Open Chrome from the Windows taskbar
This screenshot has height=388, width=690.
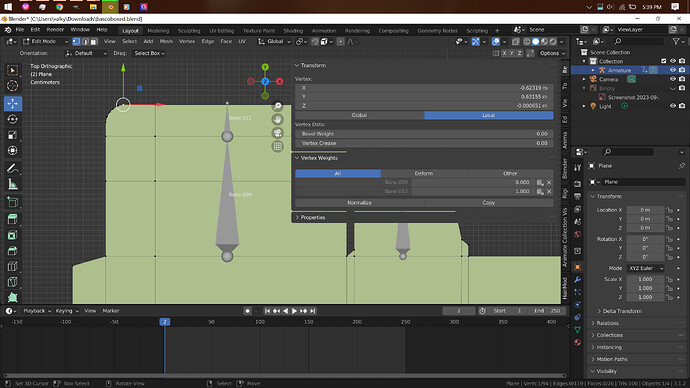[59, 7]
